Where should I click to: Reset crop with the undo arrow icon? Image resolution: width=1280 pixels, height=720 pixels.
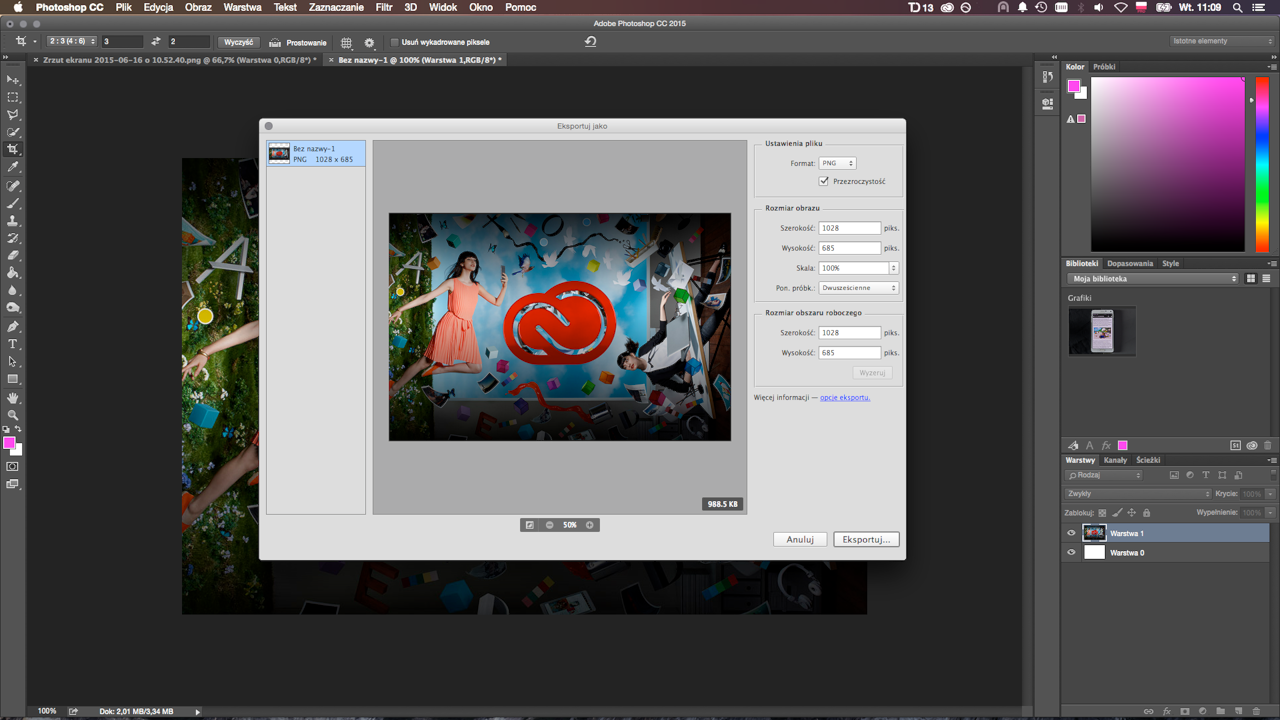click(x=590, y=42)
